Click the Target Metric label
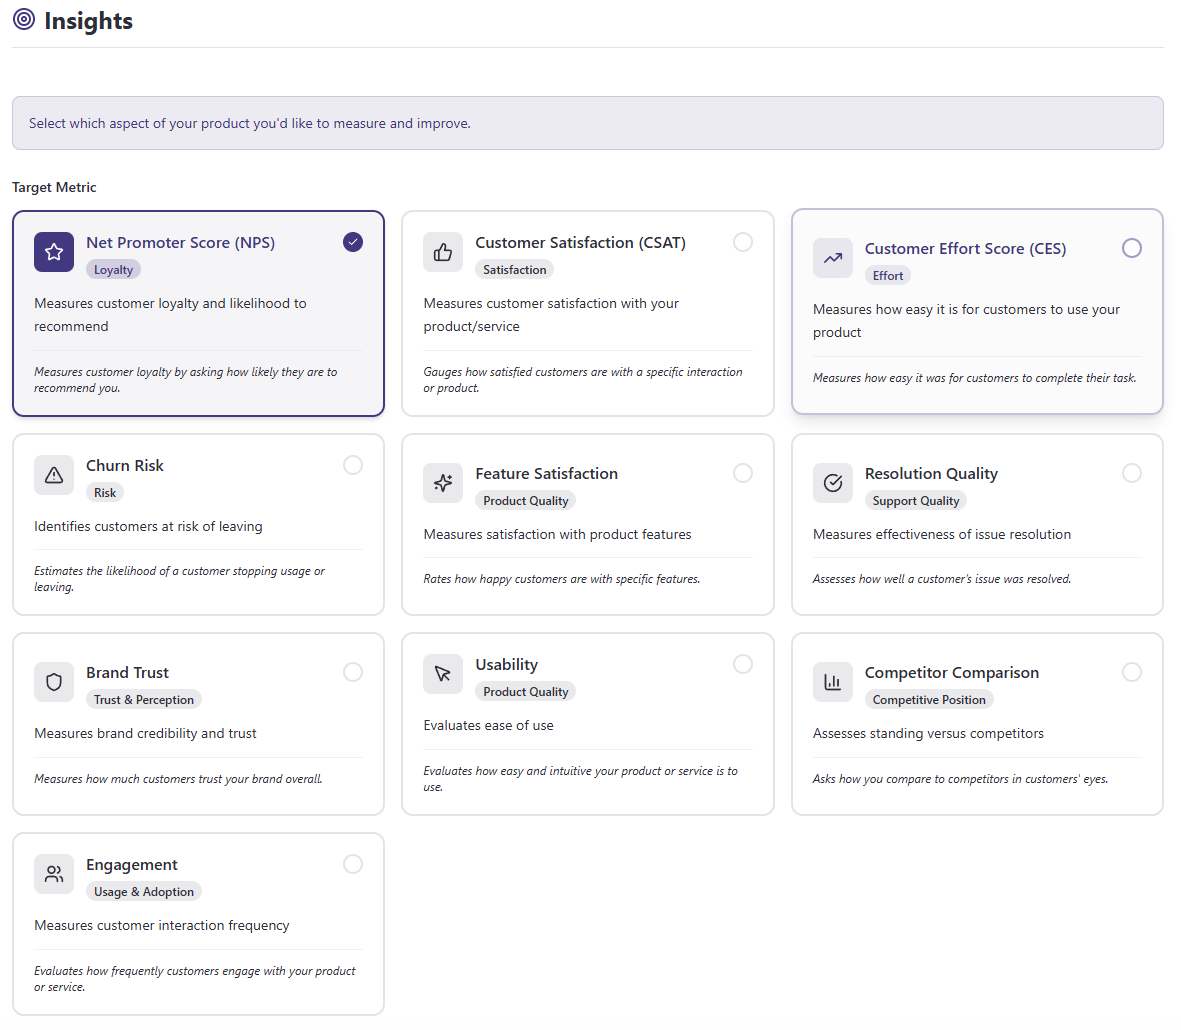The width and height of the screenshot is (1181, 1030). pos(54,187)
